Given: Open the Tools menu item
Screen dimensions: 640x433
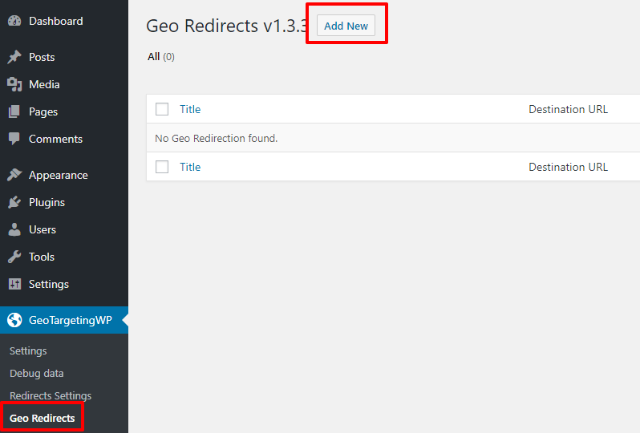Looking at the screenshot, I should tap(64, 257).
